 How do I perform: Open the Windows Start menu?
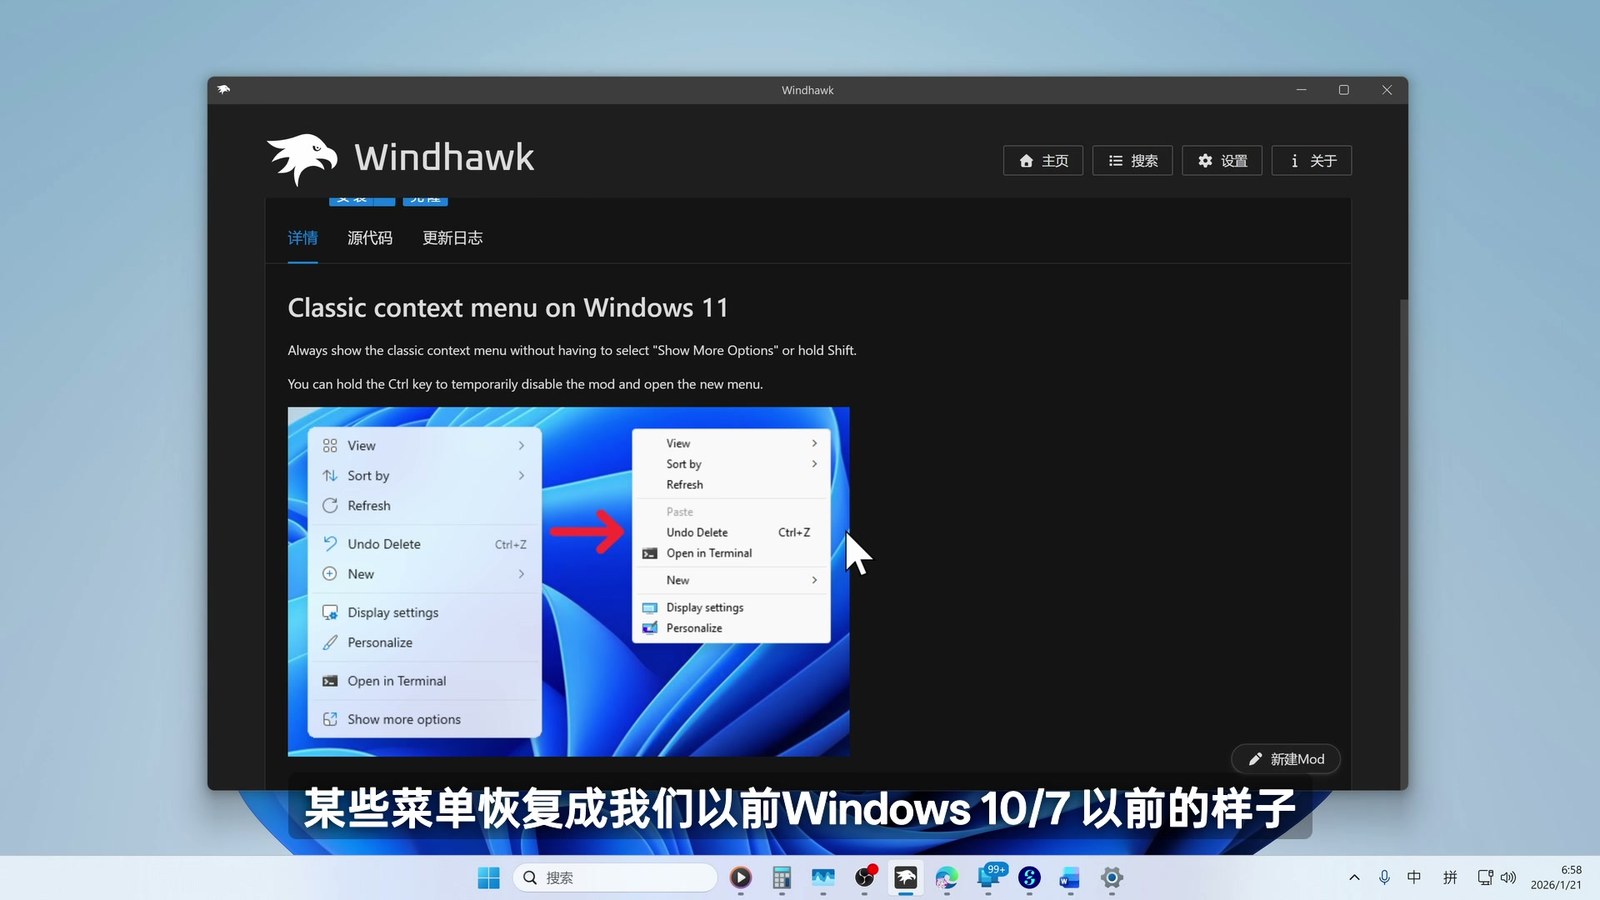click(x=489, y=878)
